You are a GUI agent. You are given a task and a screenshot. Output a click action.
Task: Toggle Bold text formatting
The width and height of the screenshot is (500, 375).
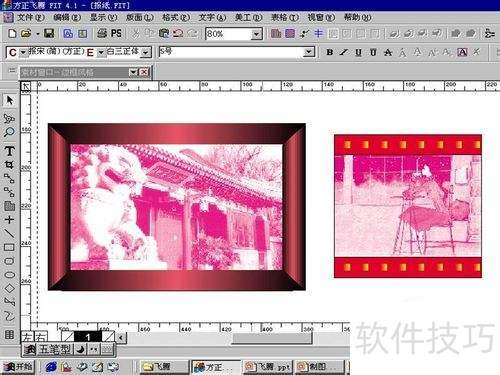coord(330,52)
